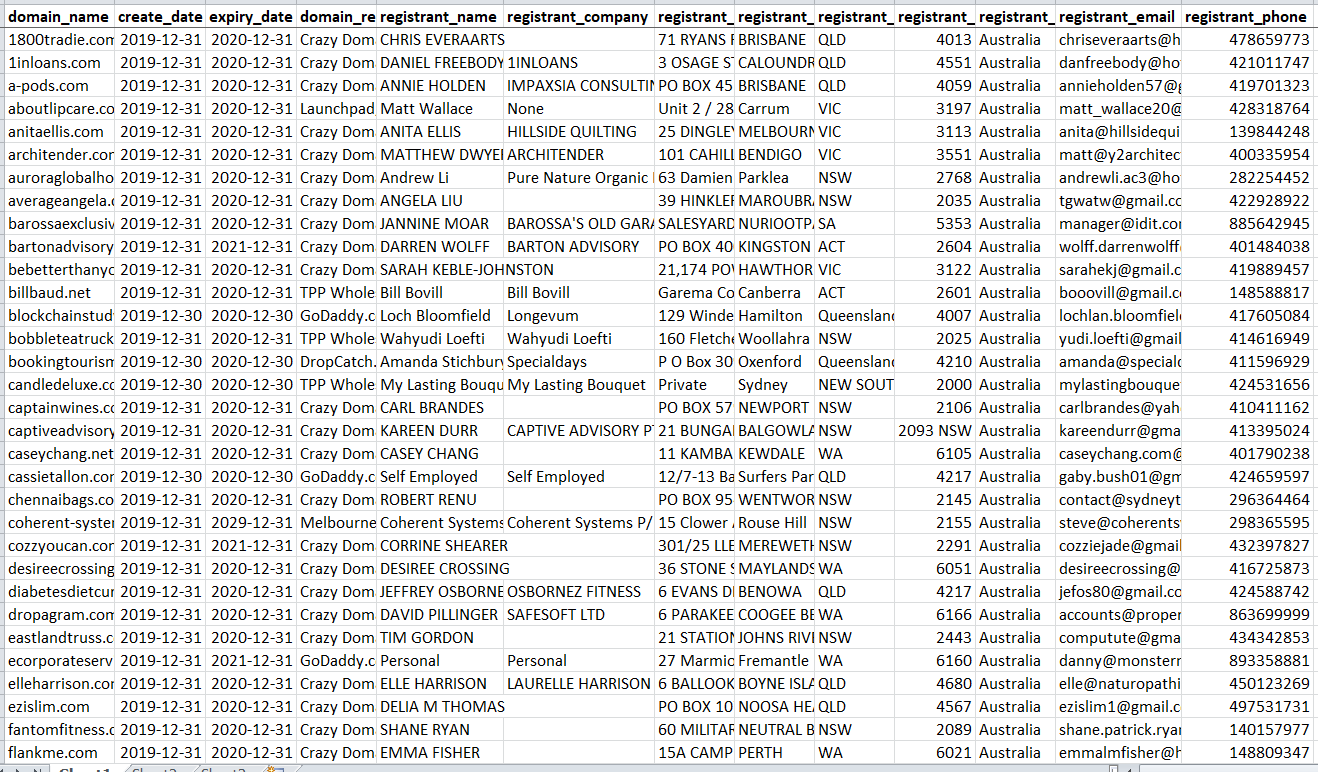
Task: Select the ROBERT RENU cell
Action: click(440, 500)
